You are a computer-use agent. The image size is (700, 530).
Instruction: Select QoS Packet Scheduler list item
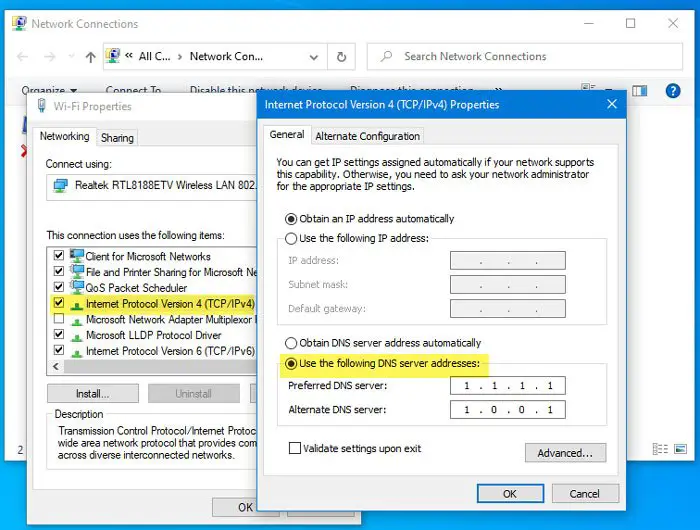point(136,288)
